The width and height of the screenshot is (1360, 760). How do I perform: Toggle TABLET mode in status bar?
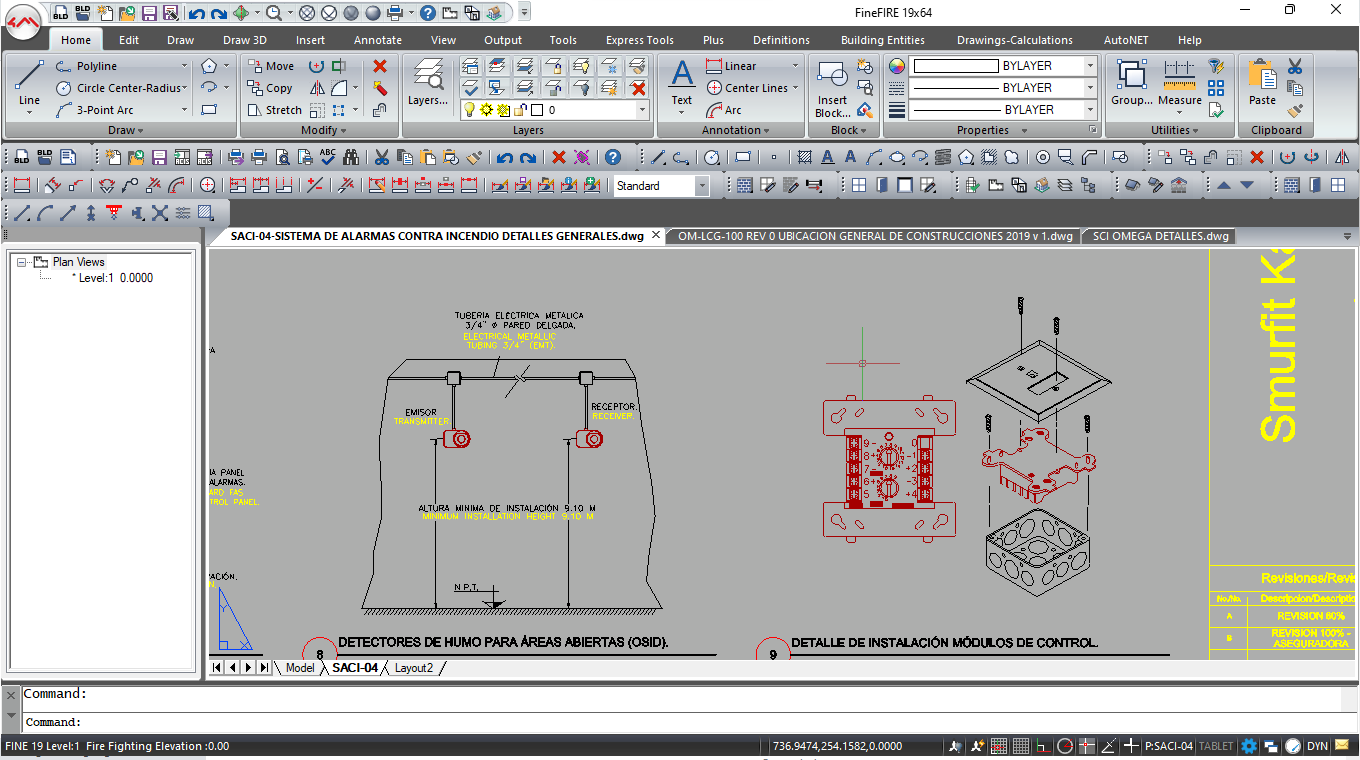(x=1216, y=746)
